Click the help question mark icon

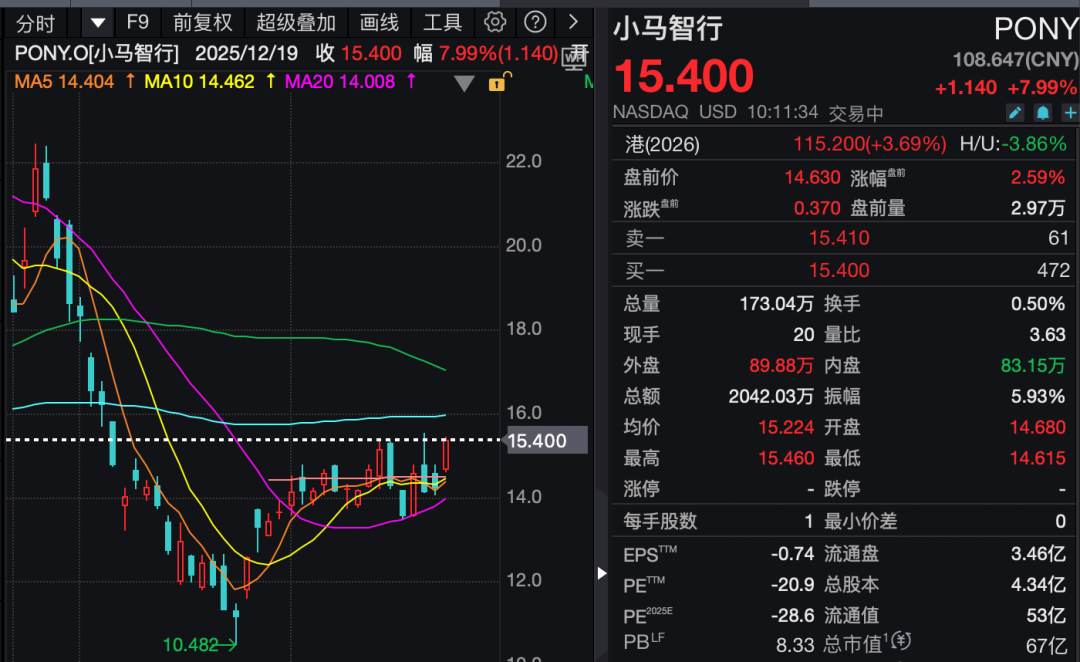[536, 22]
